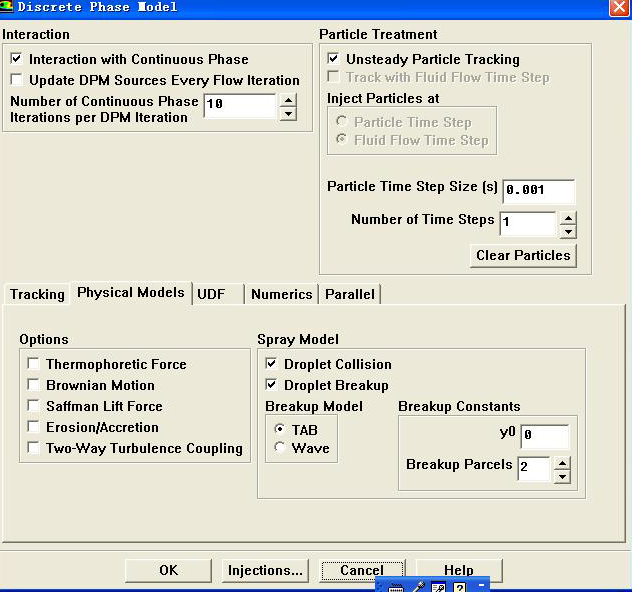632x592 pixels.
Task: Switch to the UDF tab
Action: tap(211, 294)
